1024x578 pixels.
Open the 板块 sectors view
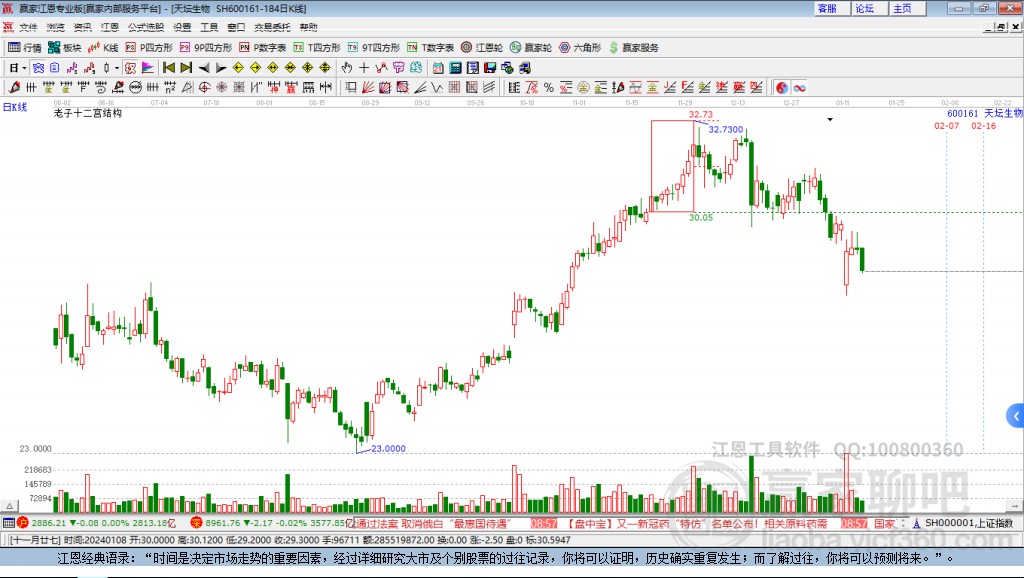coord(64,47)
